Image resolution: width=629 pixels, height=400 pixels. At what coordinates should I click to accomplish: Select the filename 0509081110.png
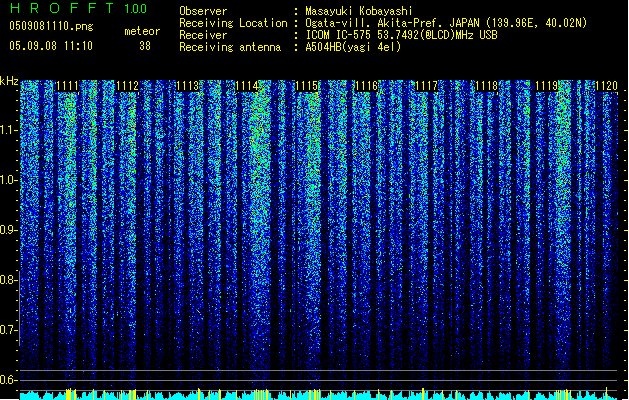click(51, 26)
